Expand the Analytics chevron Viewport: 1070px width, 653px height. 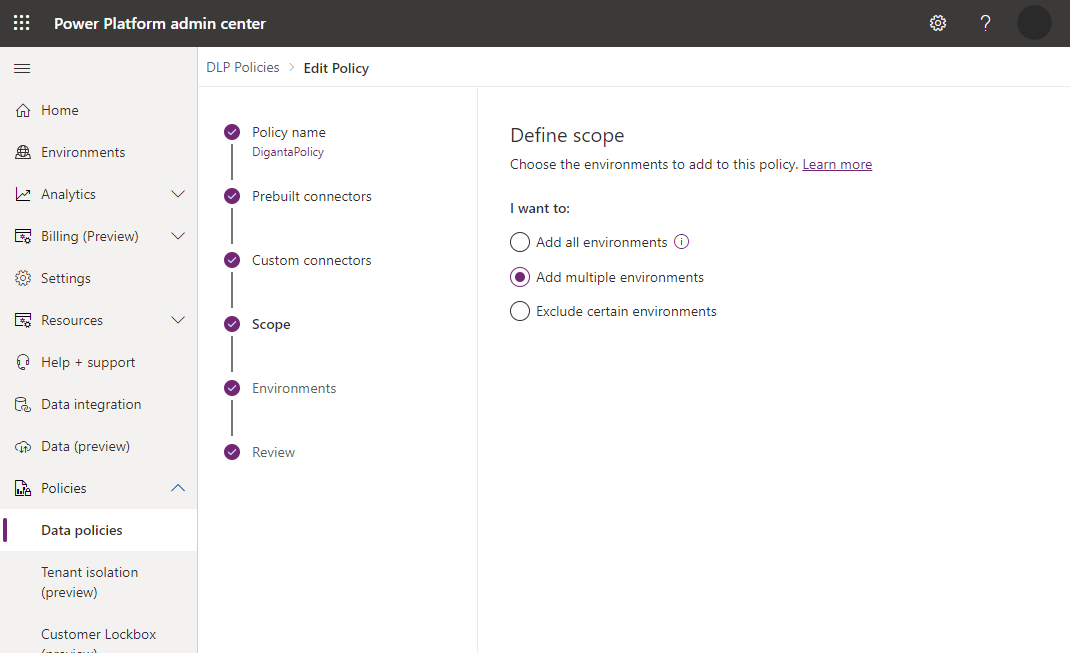pyautogui.click(x=178, y=194)
